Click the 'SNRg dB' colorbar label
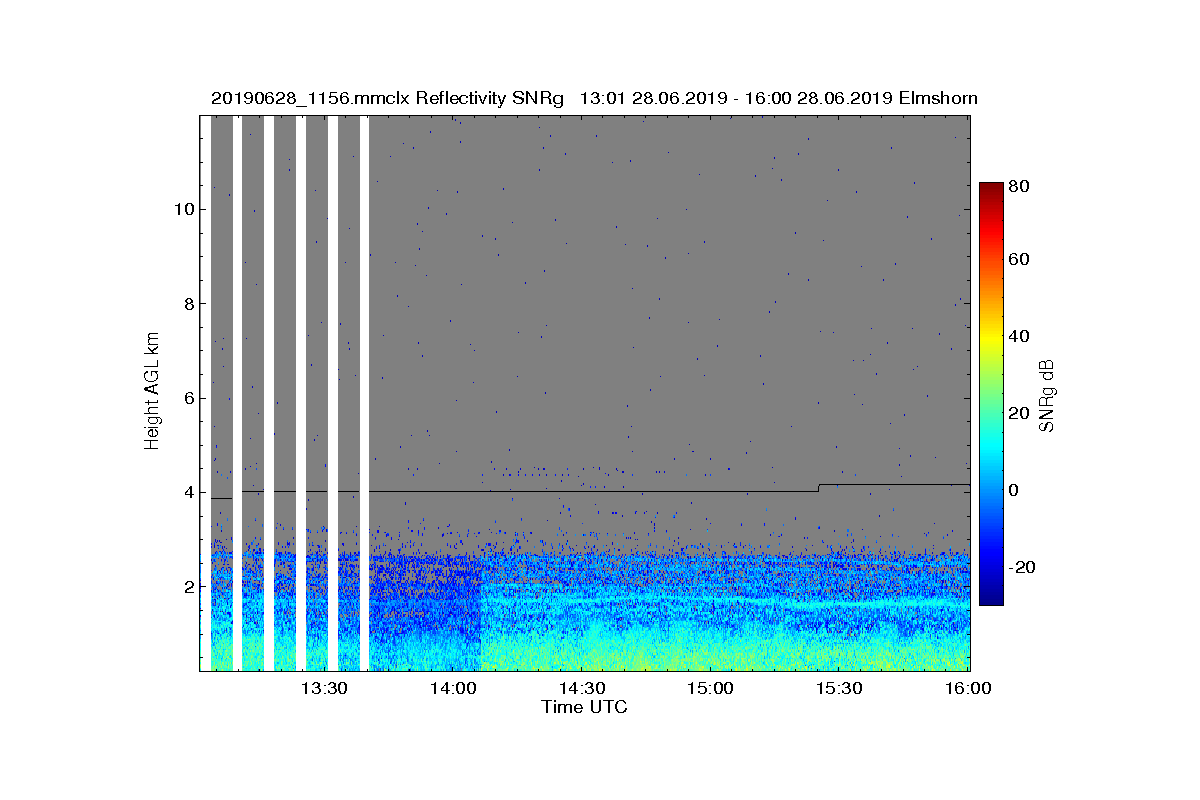 point(1046,395)
